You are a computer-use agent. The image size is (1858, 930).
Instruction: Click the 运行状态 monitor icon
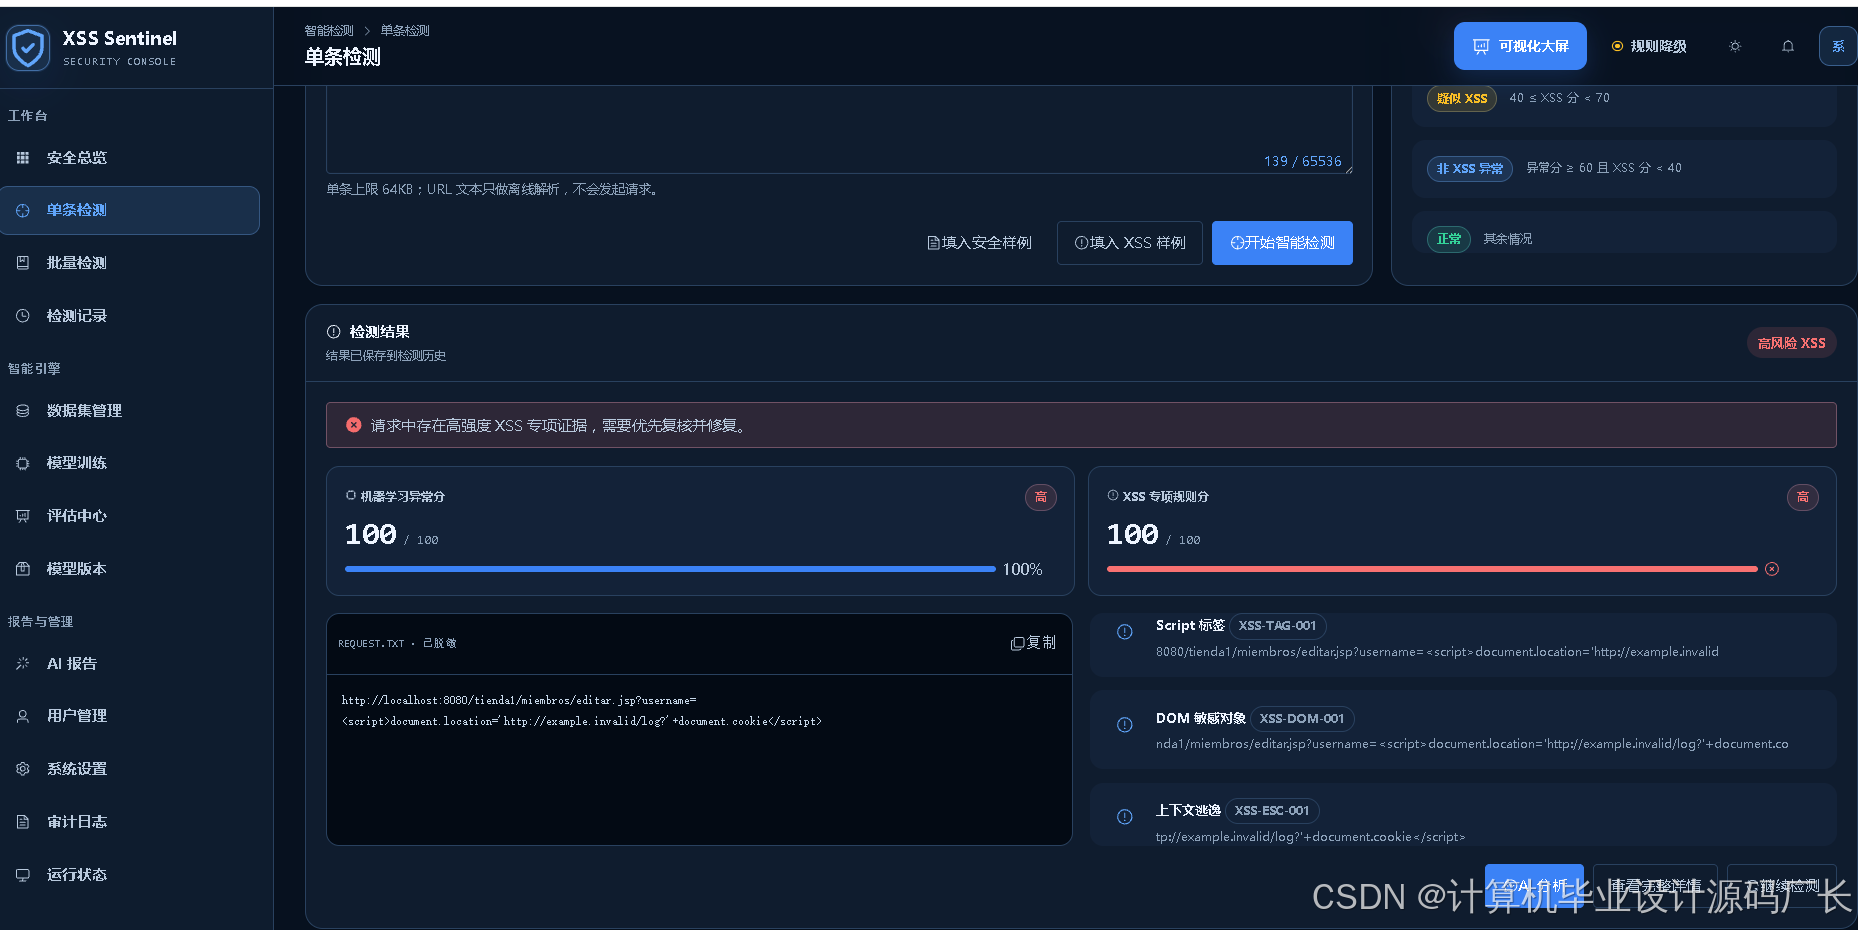pos(23,875)
